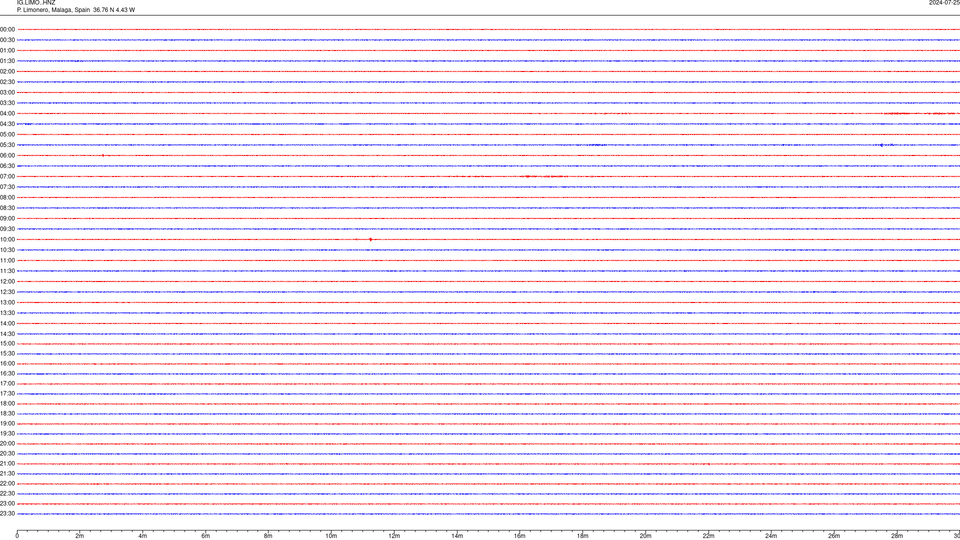Click the 6m axis tick label
960x540 pixels.
pos(206,536)
